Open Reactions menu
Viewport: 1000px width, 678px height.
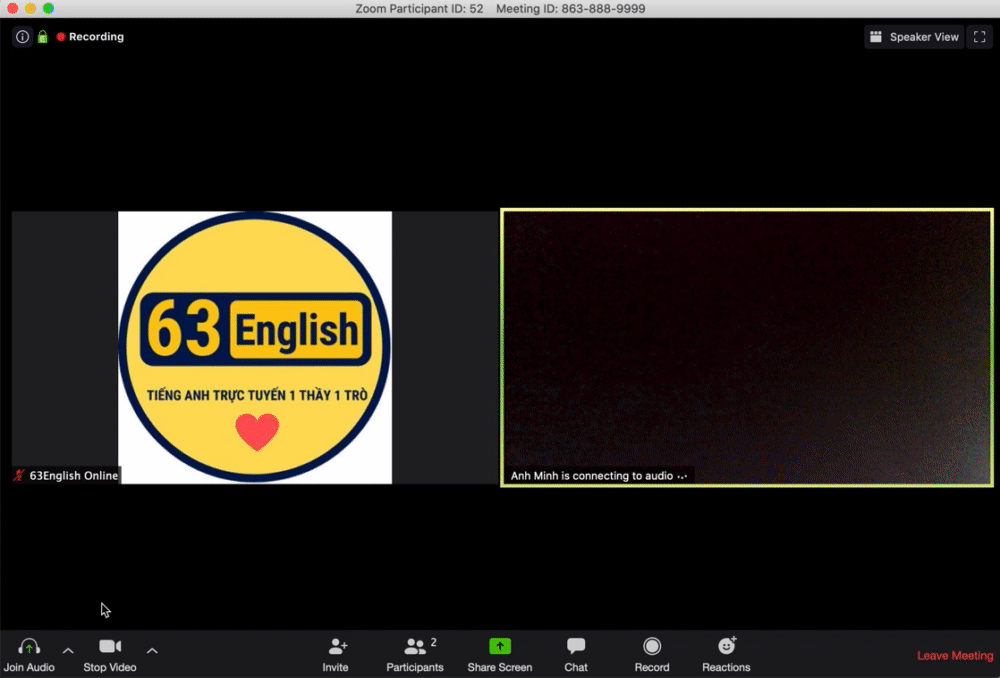[x=726, y=654]
